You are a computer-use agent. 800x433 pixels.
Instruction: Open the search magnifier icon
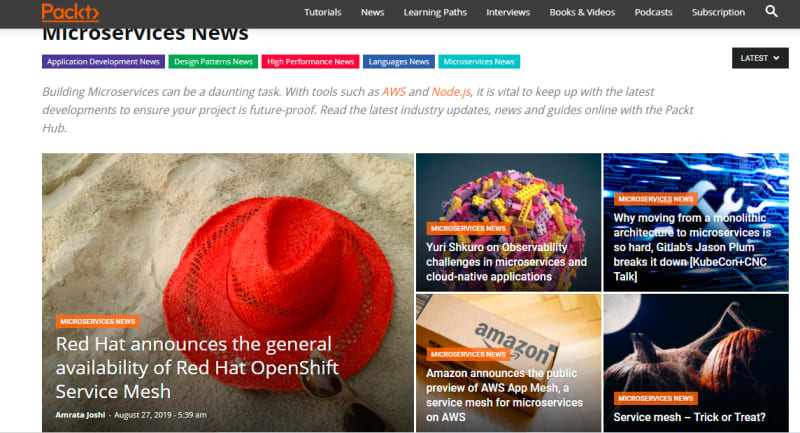771,11
